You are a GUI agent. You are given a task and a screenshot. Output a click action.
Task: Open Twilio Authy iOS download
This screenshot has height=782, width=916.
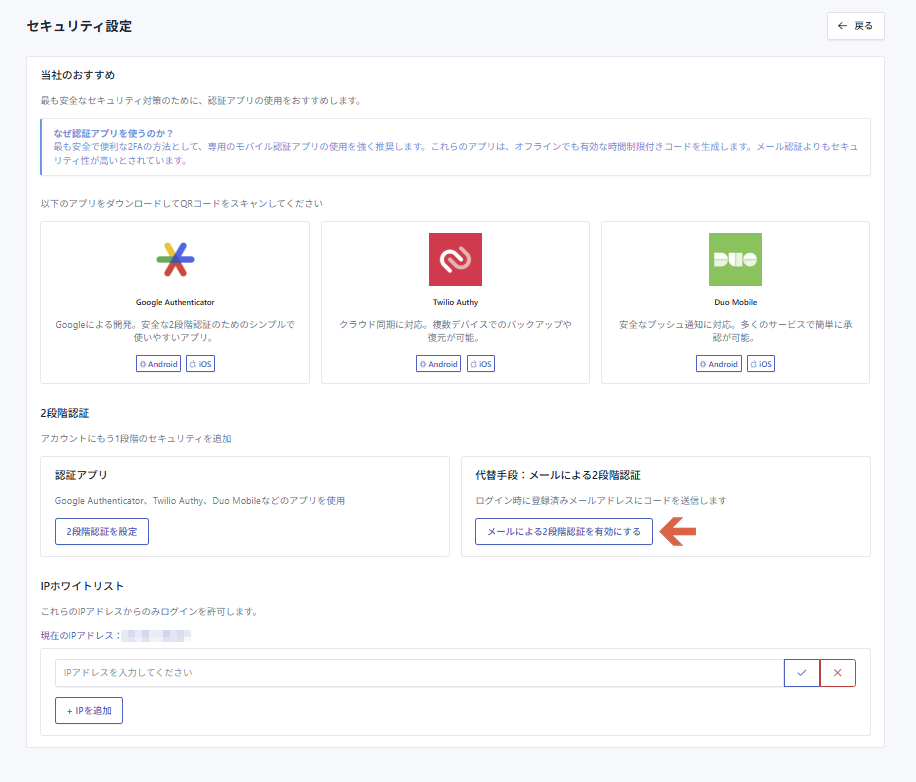481,364
